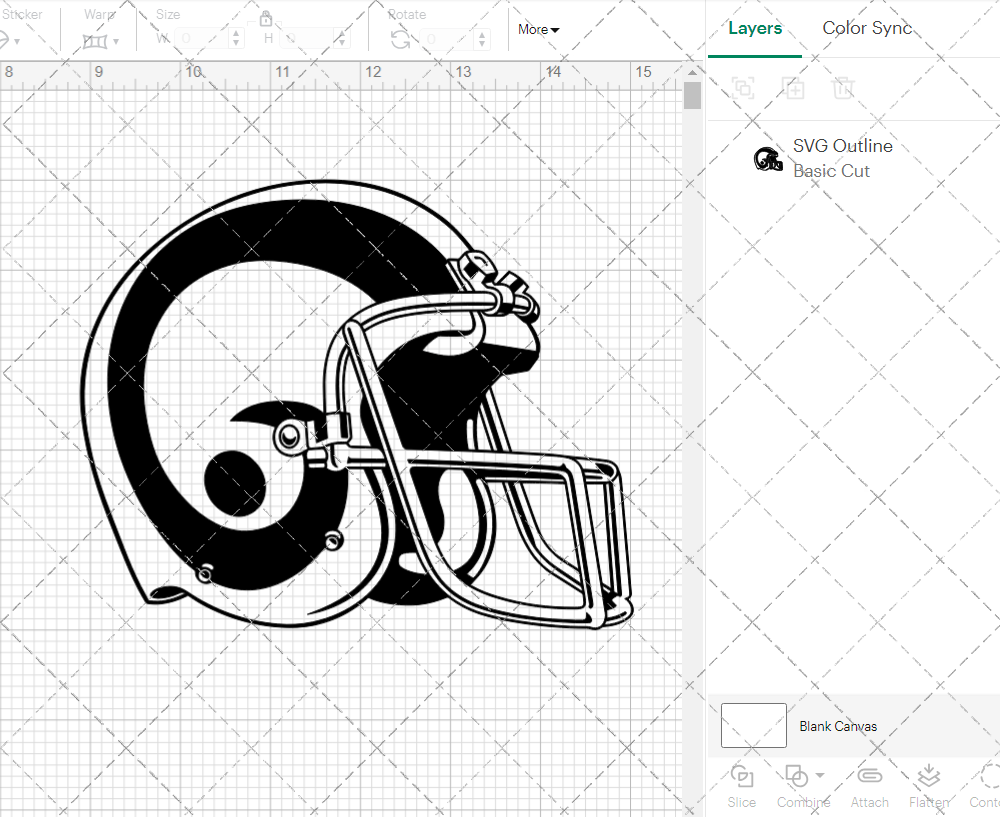The image size is (1000, 817).
Task: Click the height stepper arrows
Action: click(342, 39)
